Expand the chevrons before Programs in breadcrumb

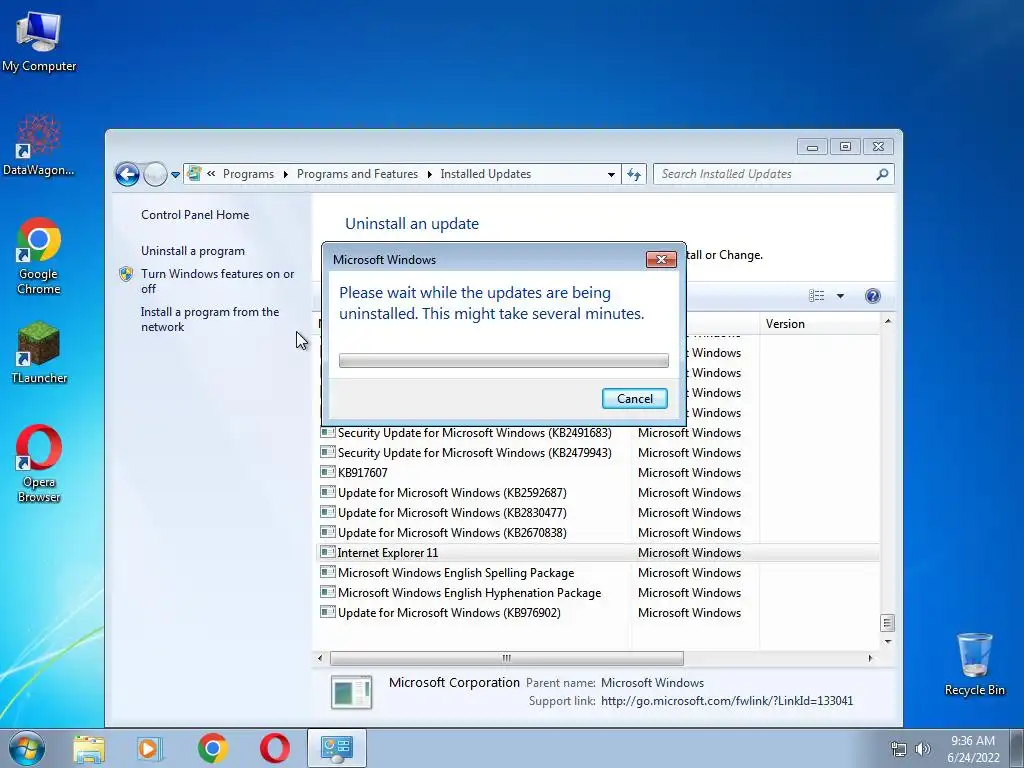point(211,174)
